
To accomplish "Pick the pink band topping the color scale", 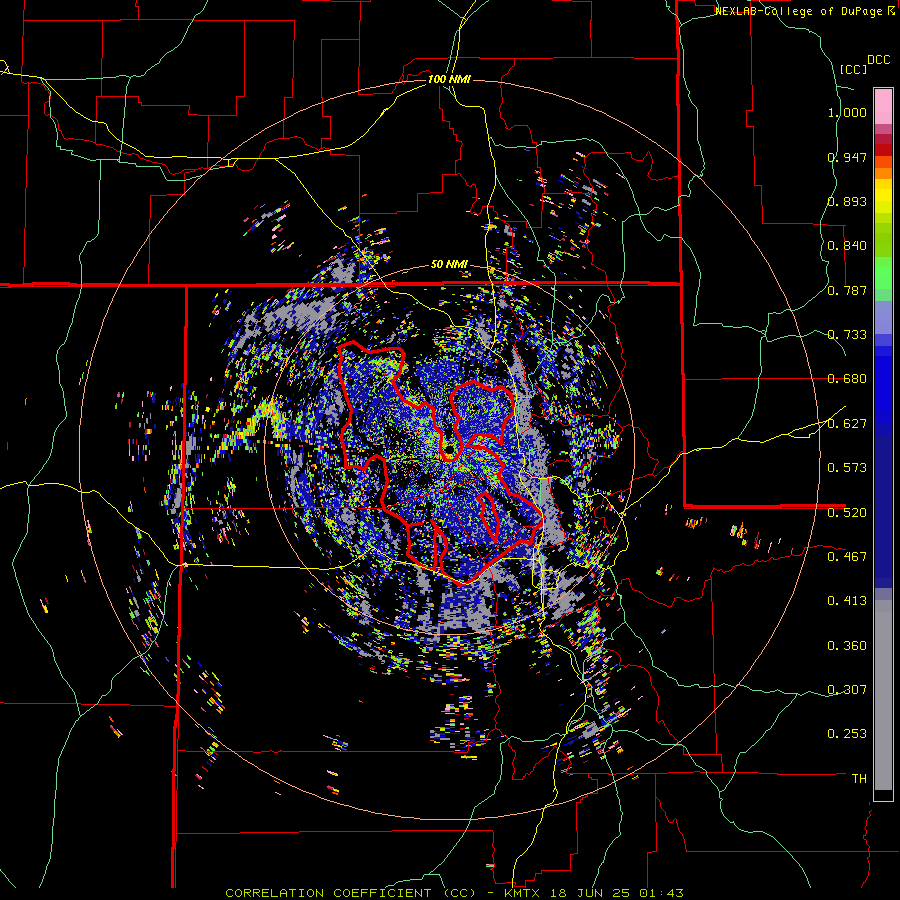I will coord(883,106).
